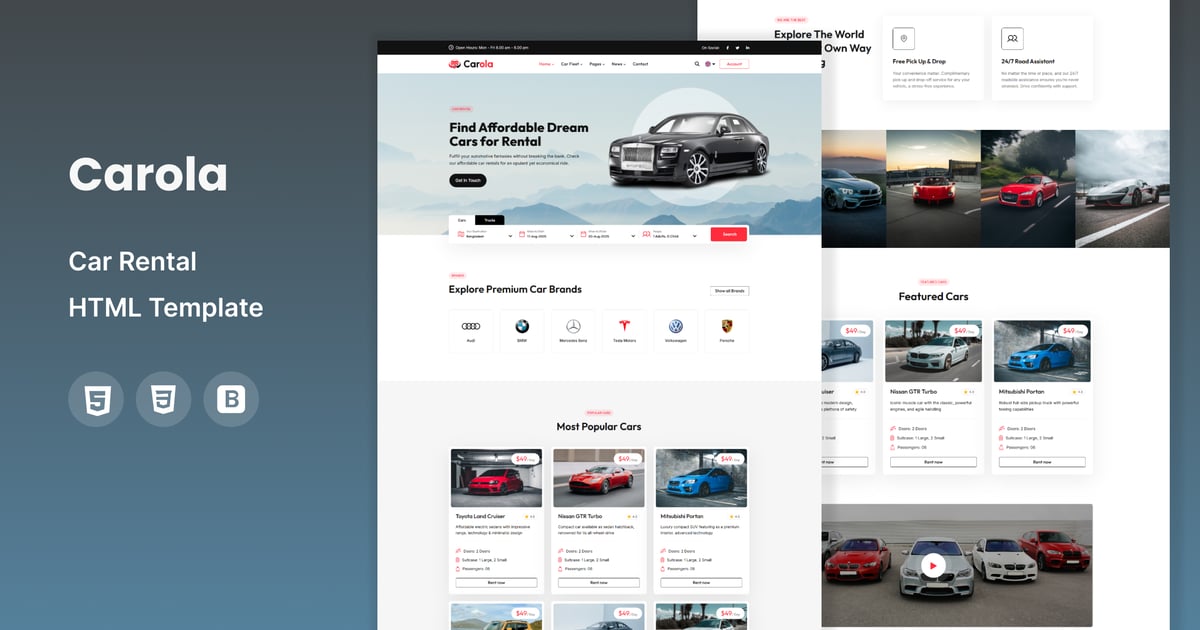Open the Contact menu item

[640, 64]
